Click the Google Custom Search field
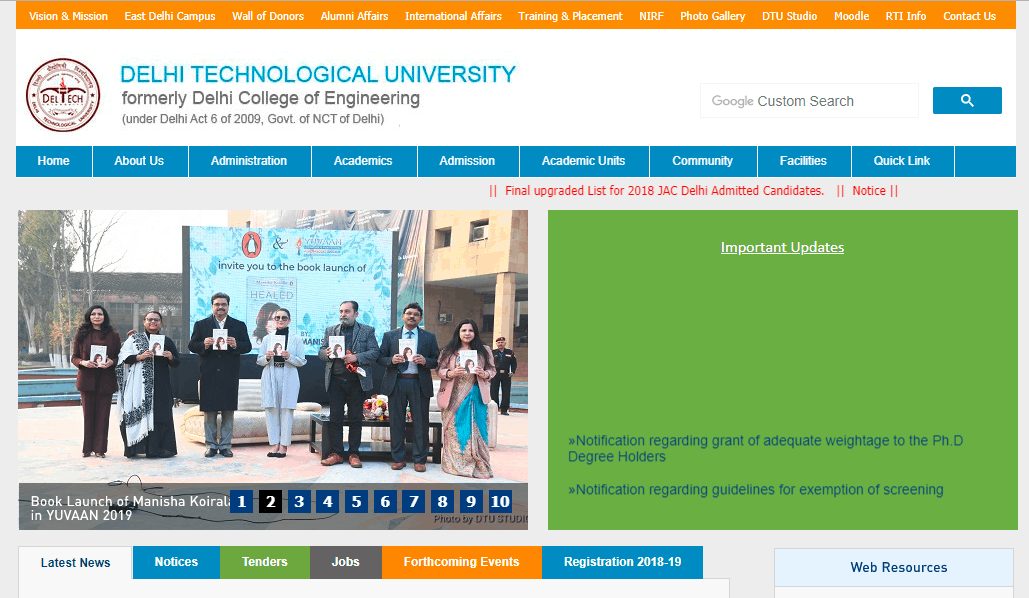Viewport: 1029px width, 598px height. (808, 101)
